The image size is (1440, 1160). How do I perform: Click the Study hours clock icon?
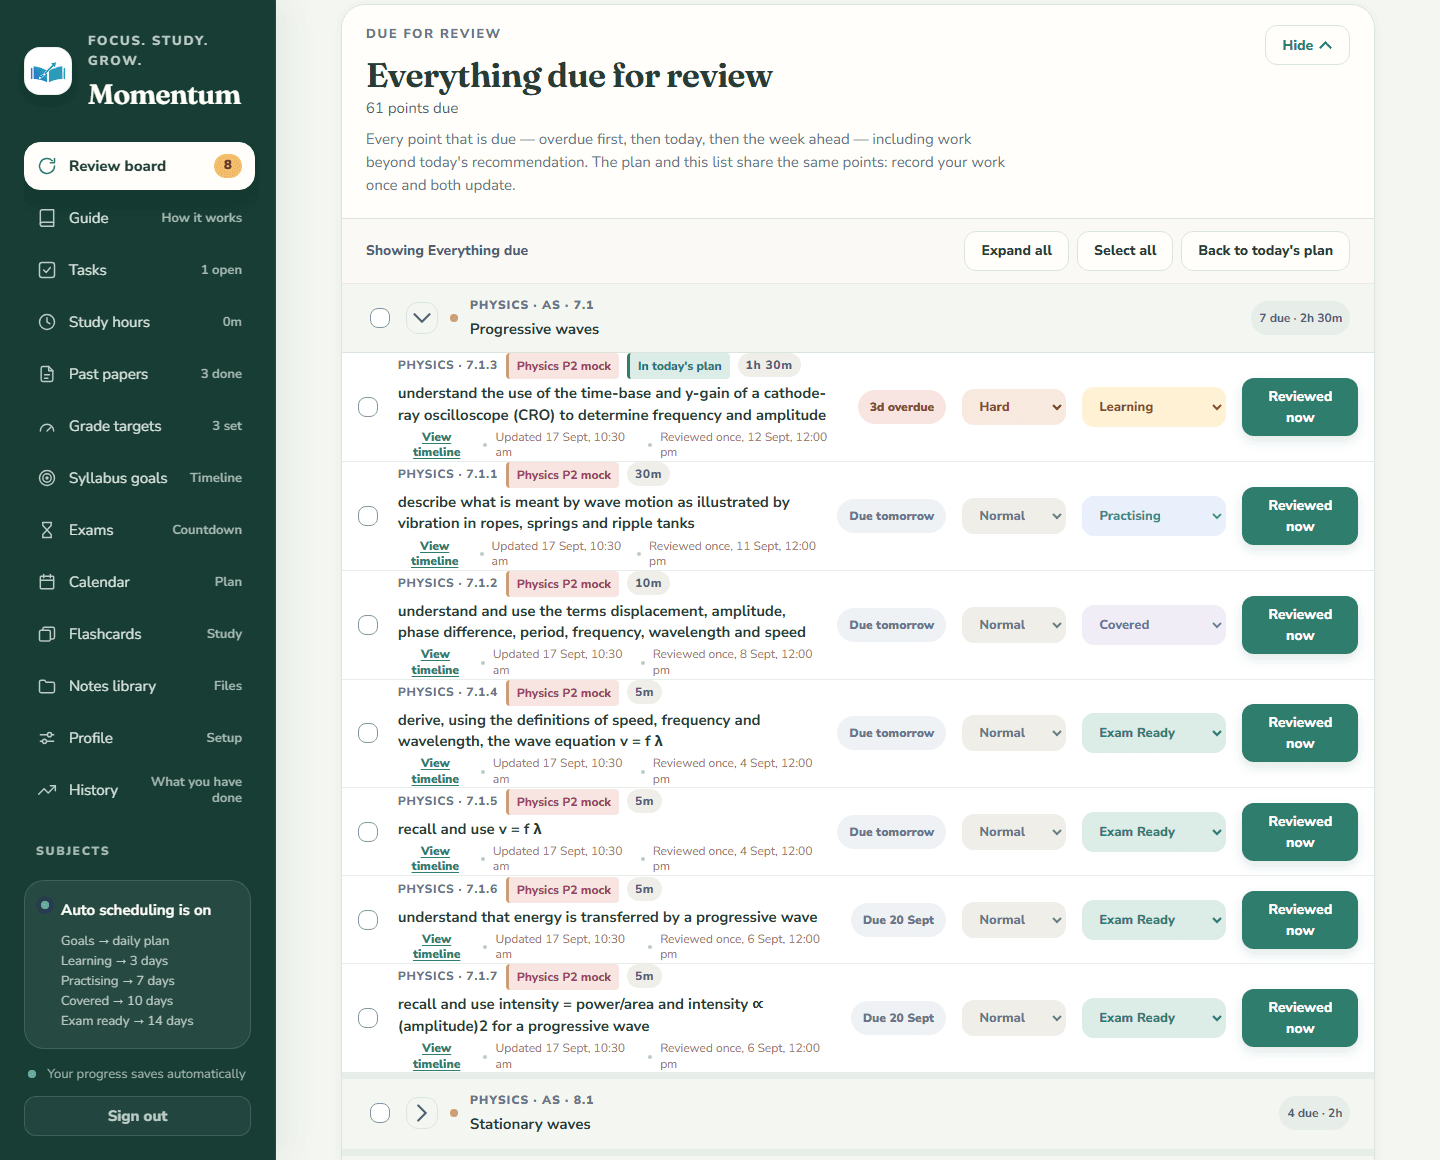tap(47, 322)
